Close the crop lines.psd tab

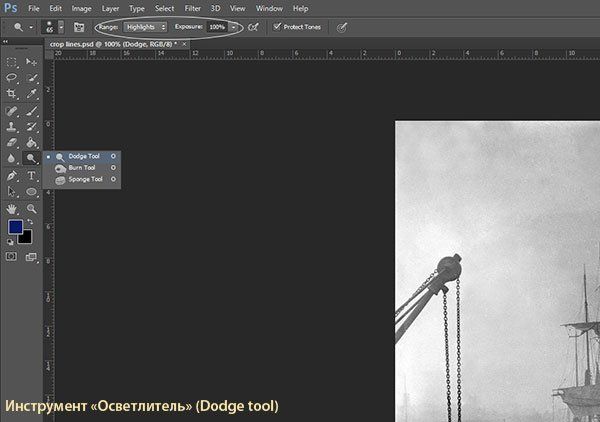(x=184, y=44)
